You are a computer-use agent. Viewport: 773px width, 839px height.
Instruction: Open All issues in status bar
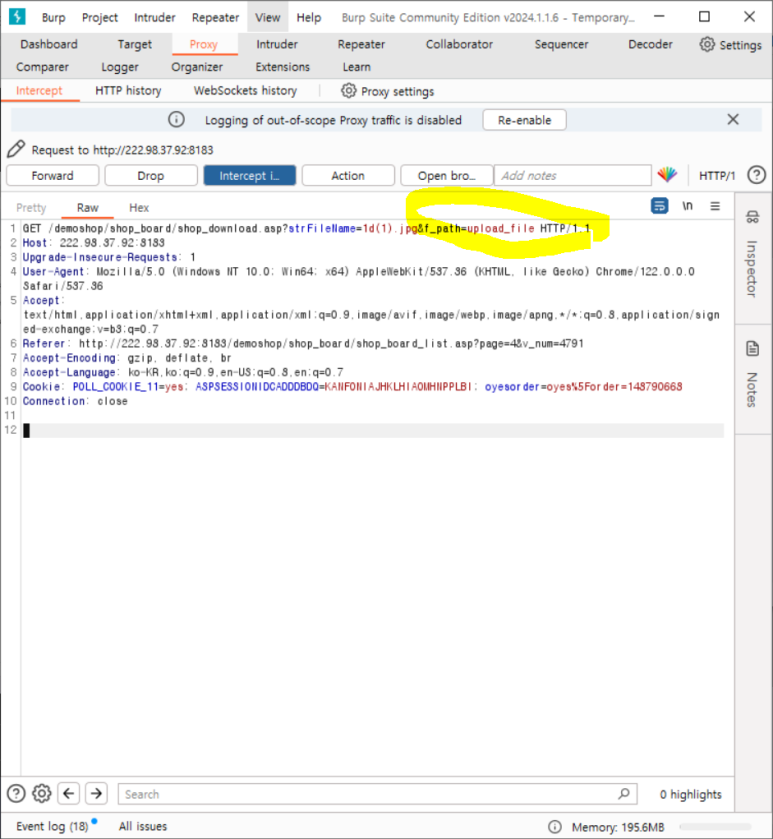tap(143, 826)
